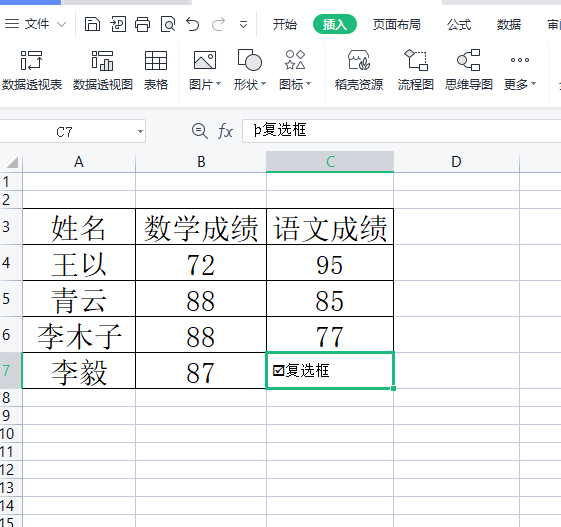
Task: Select row 3 header
Action: [11, 227]
